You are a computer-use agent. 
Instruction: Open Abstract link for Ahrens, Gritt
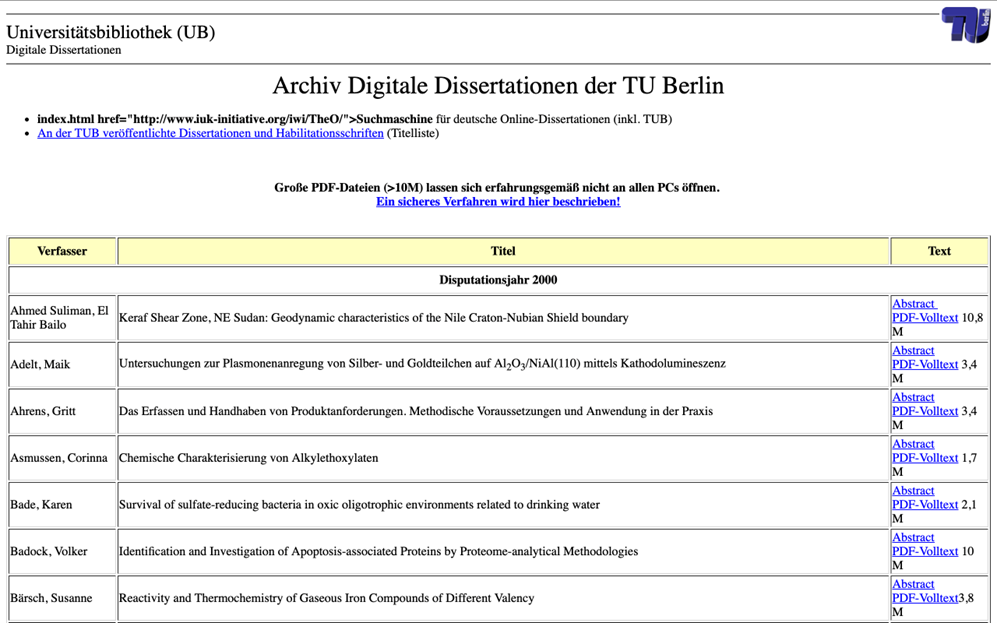click(913, 397)
